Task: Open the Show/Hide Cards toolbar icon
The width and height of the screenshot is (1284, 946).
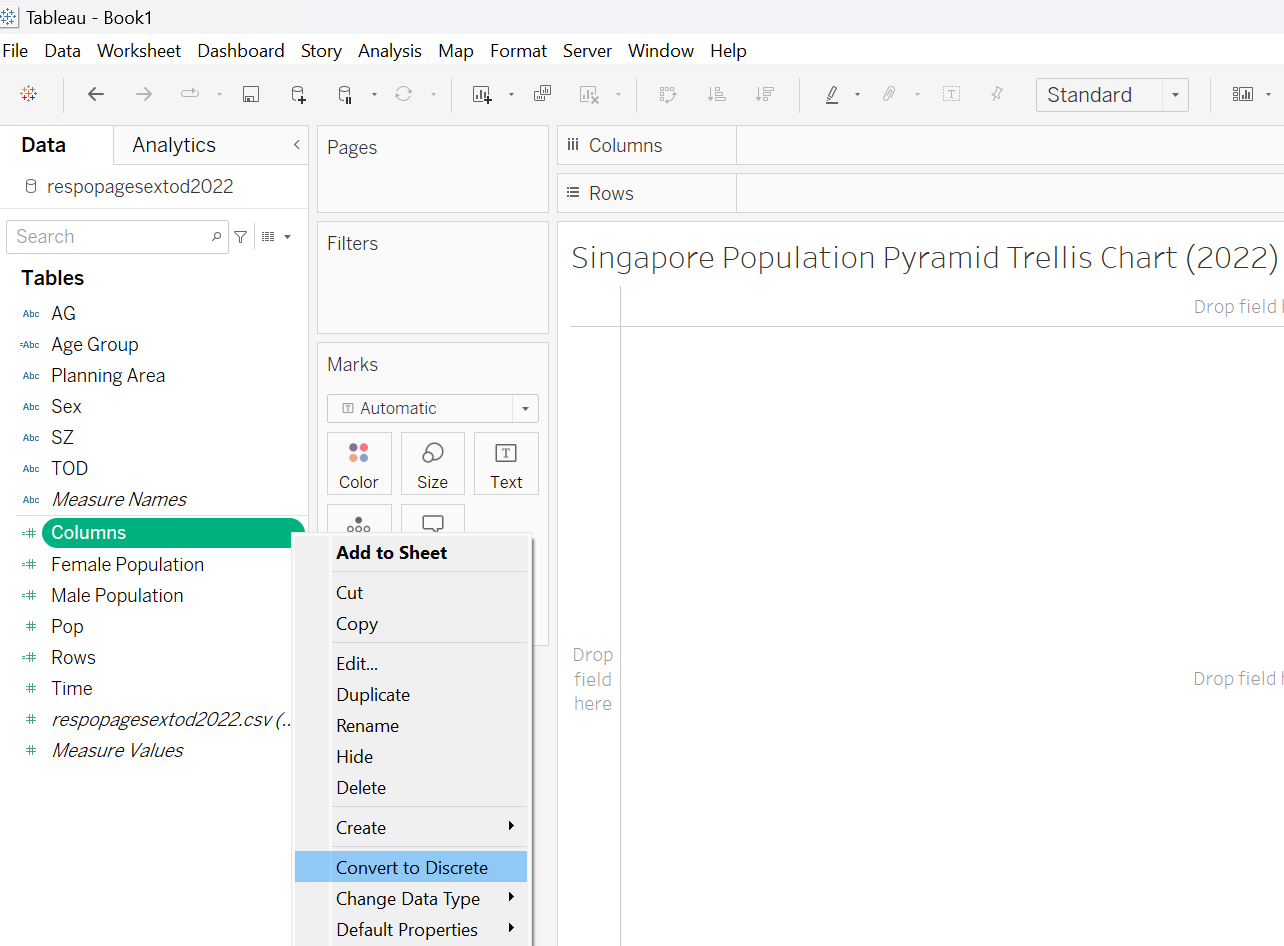Action: [1243, 94]
